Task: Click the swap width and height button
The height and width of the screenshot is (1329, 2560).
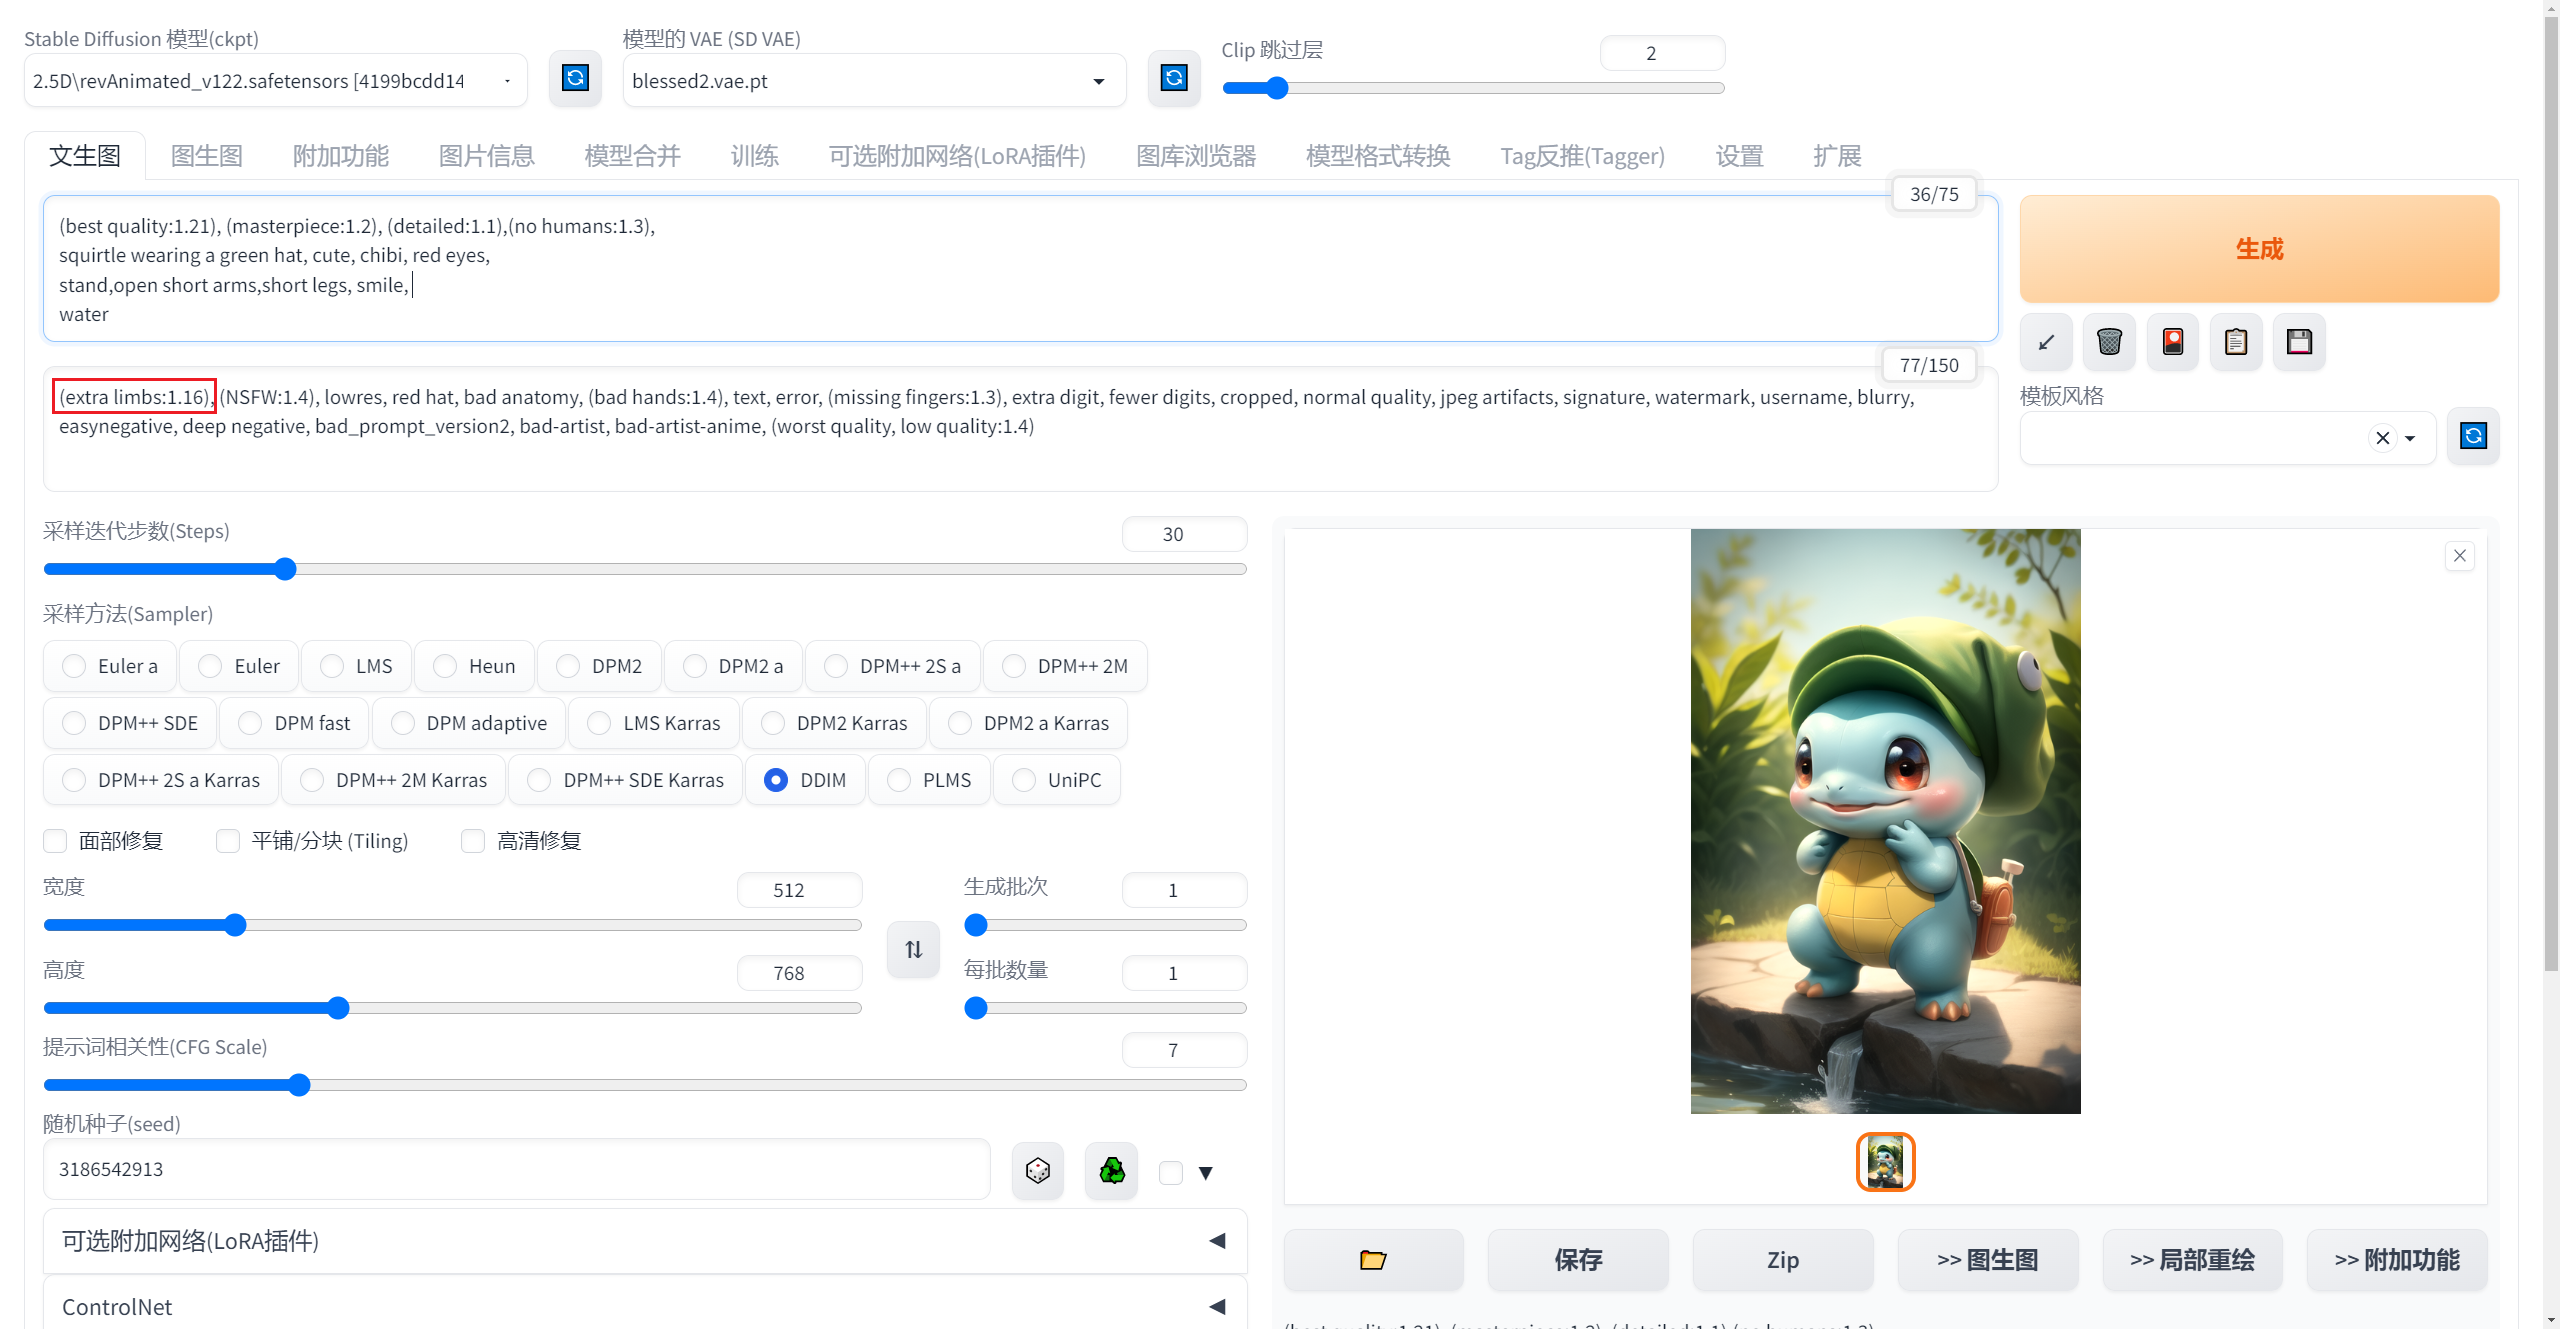Action: (x=913, y=949)
